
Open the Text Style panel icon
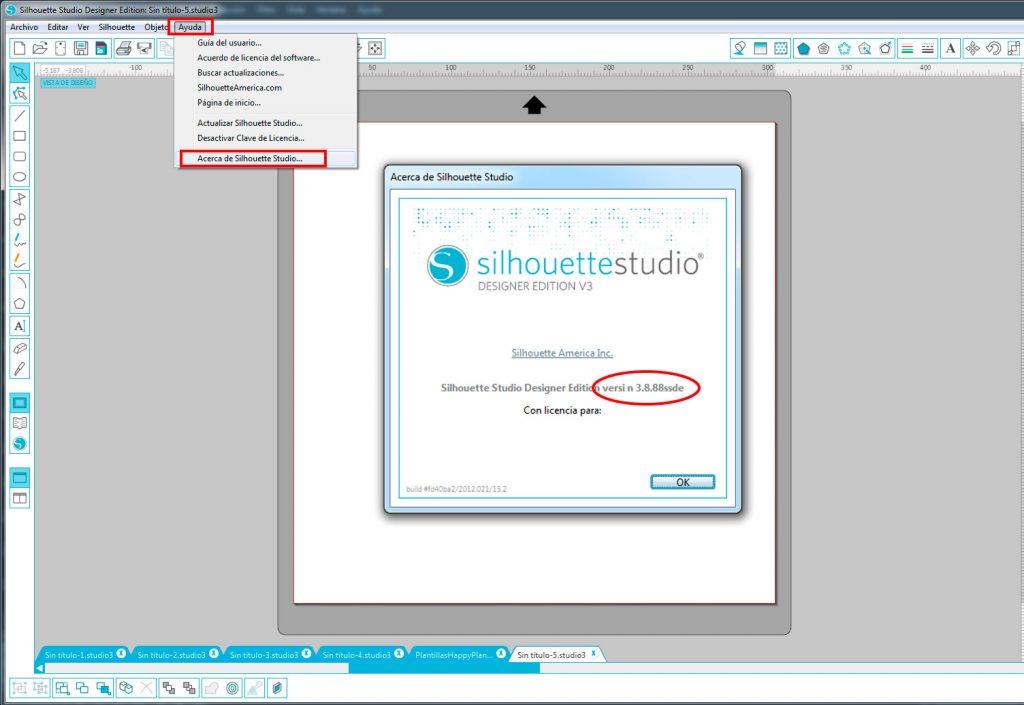click(950, 48)
